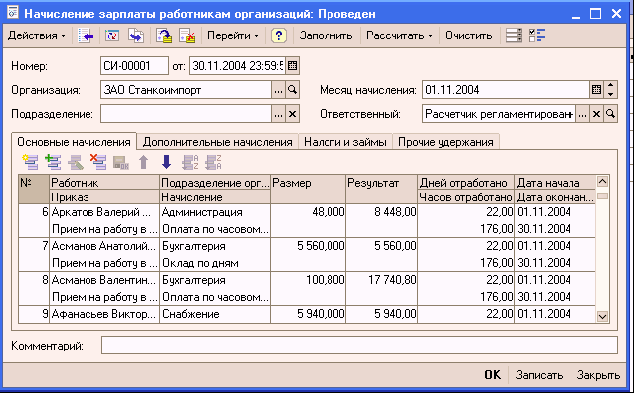Image resolution: width=634 pixels, height=393 pixels.
Task: Clear the Подразделение field with X
Action: 292,114
